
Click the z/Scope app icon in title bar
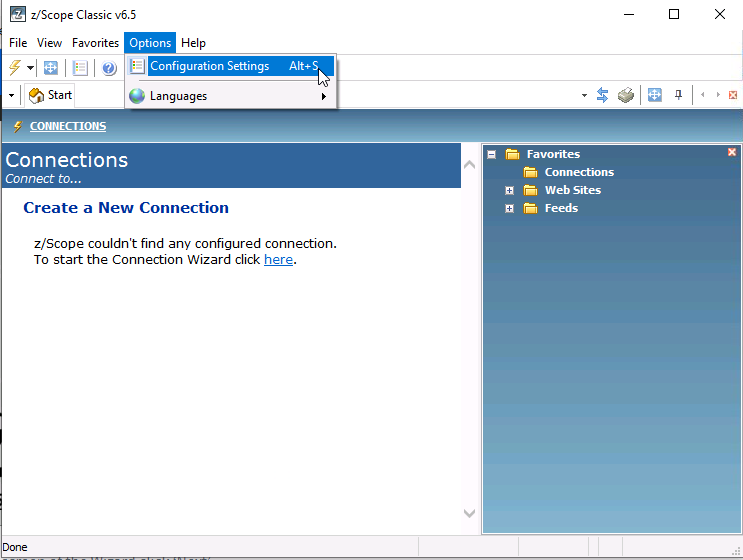18,14
